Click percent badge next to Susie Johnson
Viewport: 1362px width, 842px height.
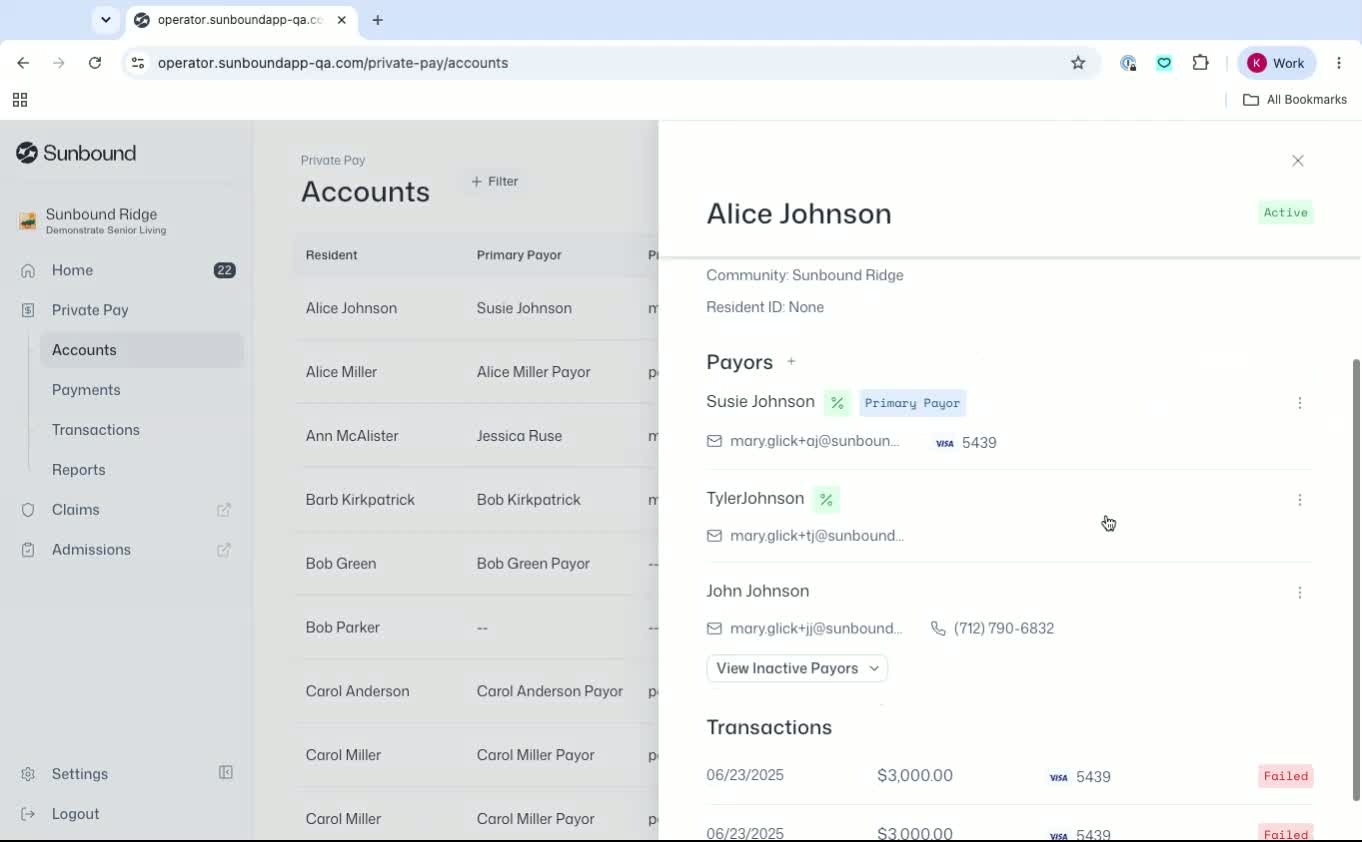click(x=837, y=403)
